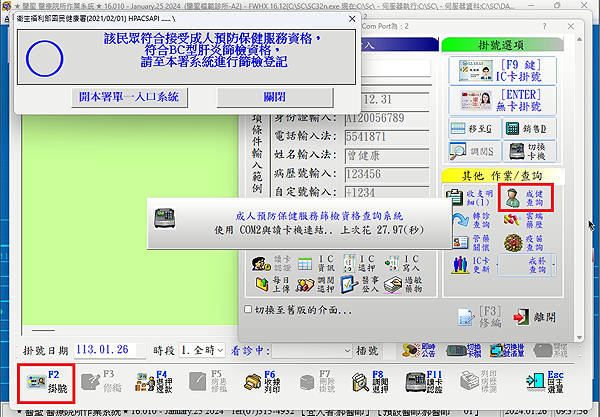Click the Esc 回主選單 main menu button
This screenshot has height=417, width=600.
click(565, 382)
